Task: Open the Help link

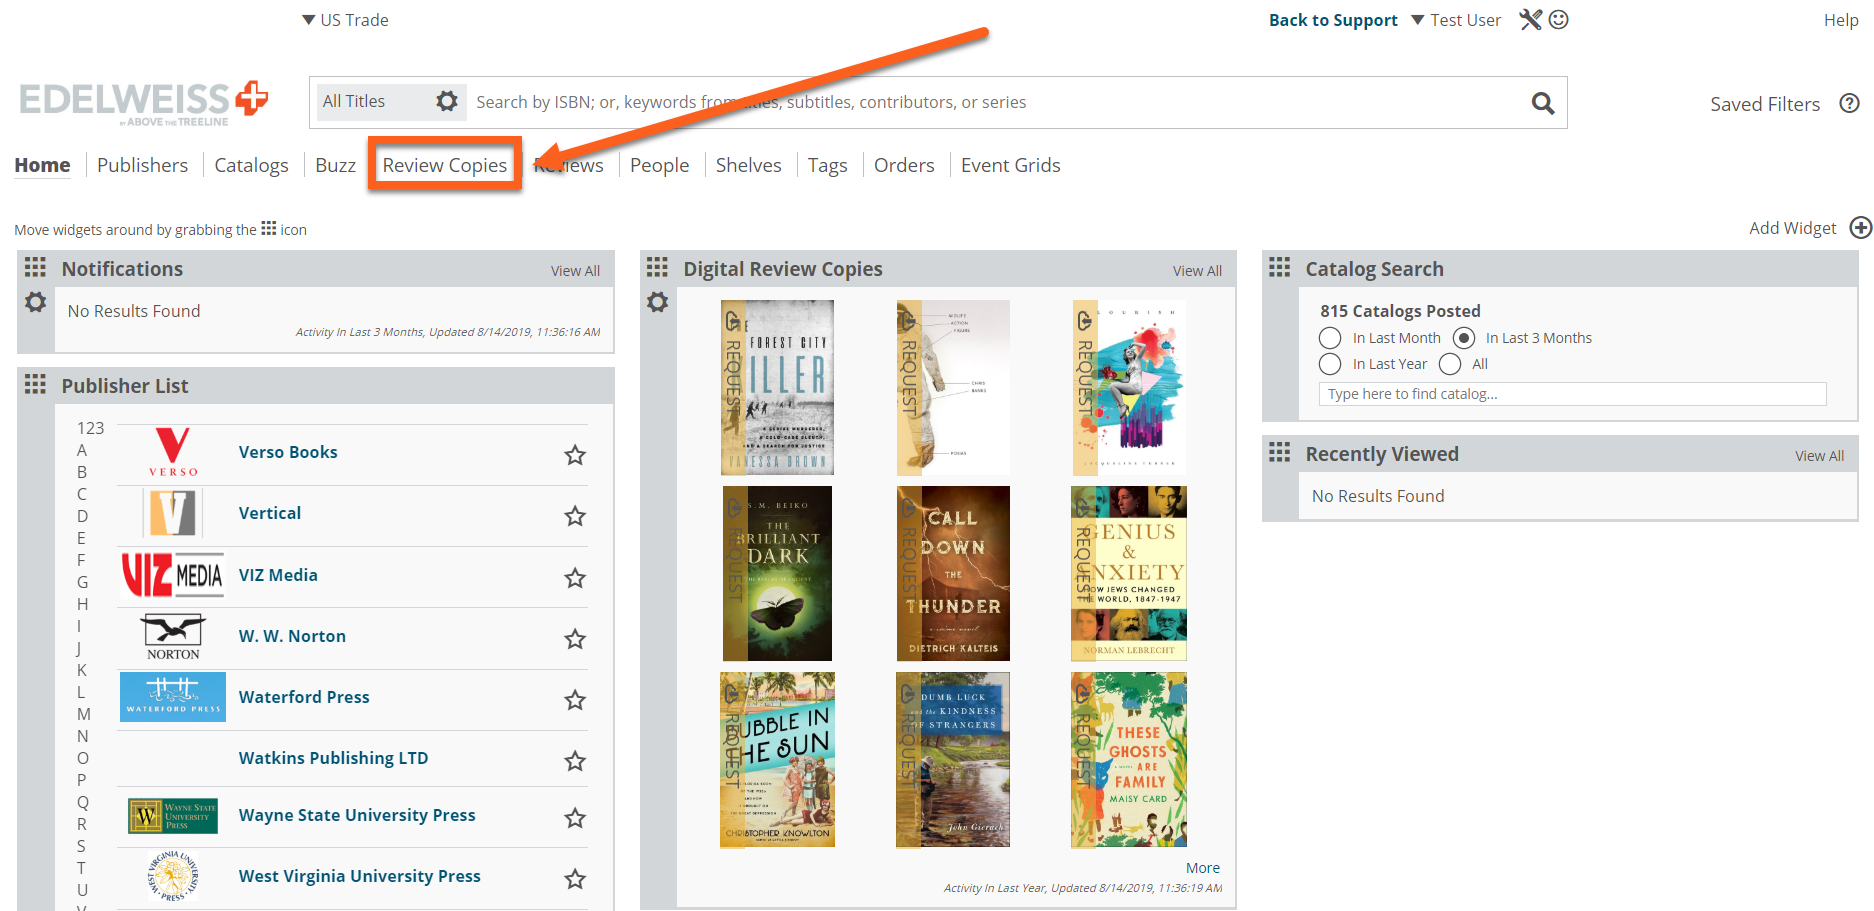Action: pos(1841,20)
